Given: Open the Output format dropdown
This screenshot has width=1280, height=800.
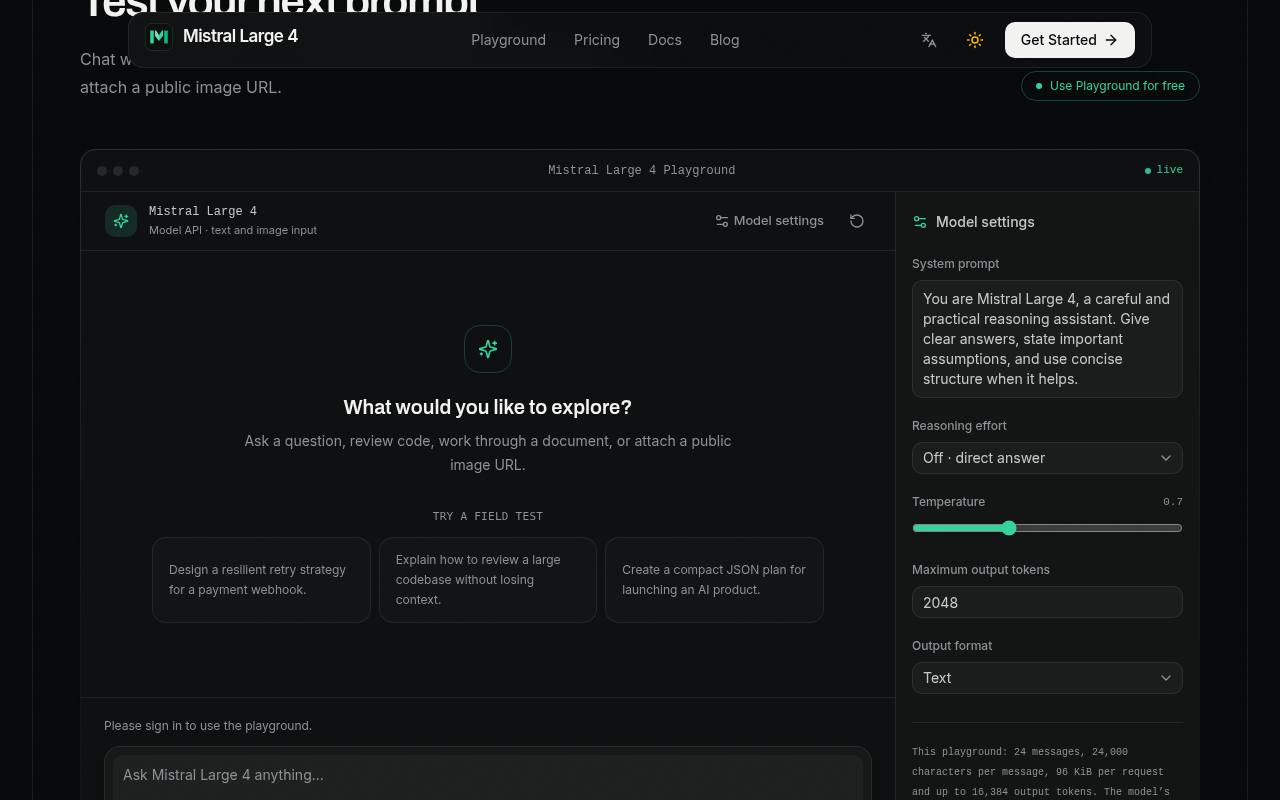Looking at the screenshot, I should [1047, 678].
